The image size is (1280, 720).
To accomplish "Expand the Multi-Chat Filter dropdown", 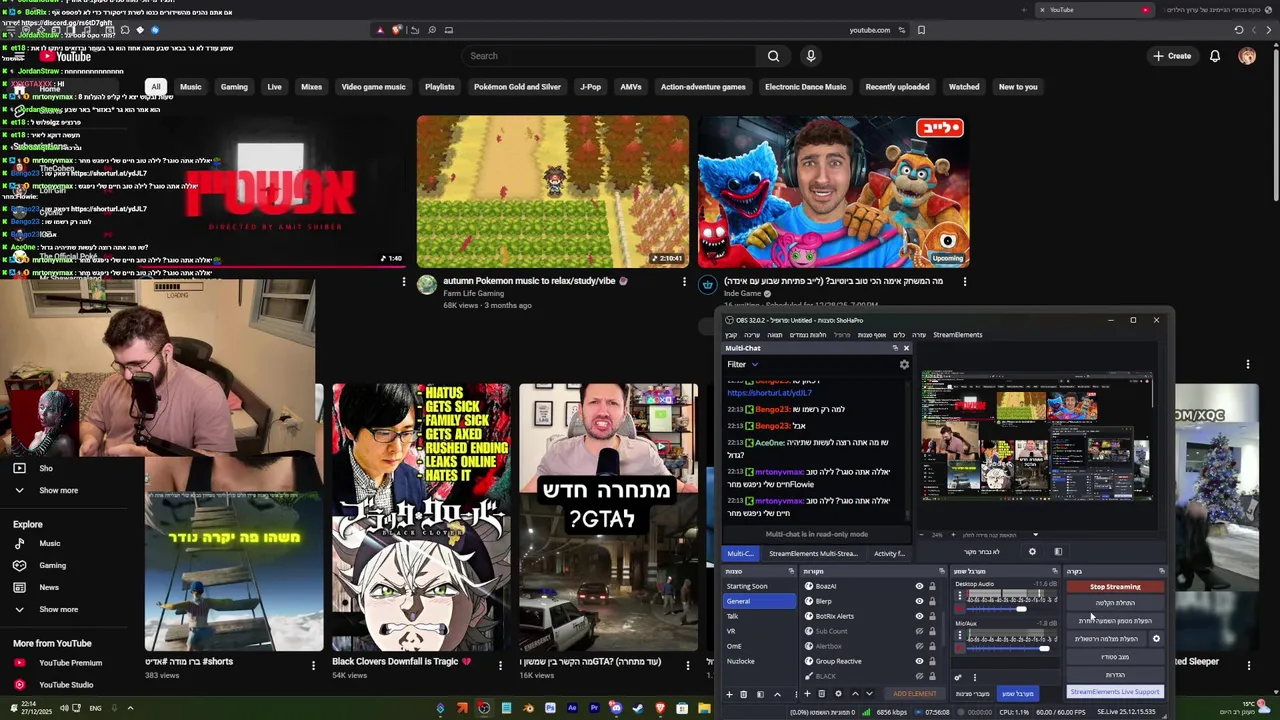I will tap(742, 364).
